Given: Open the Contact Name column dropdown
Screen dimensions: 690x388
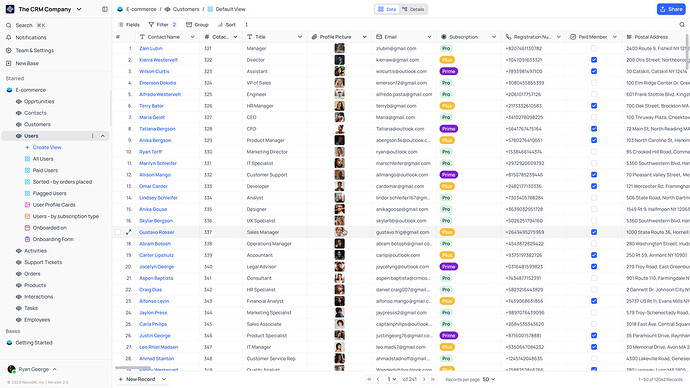Looking at the screenshot, I should tap(192, 37).
